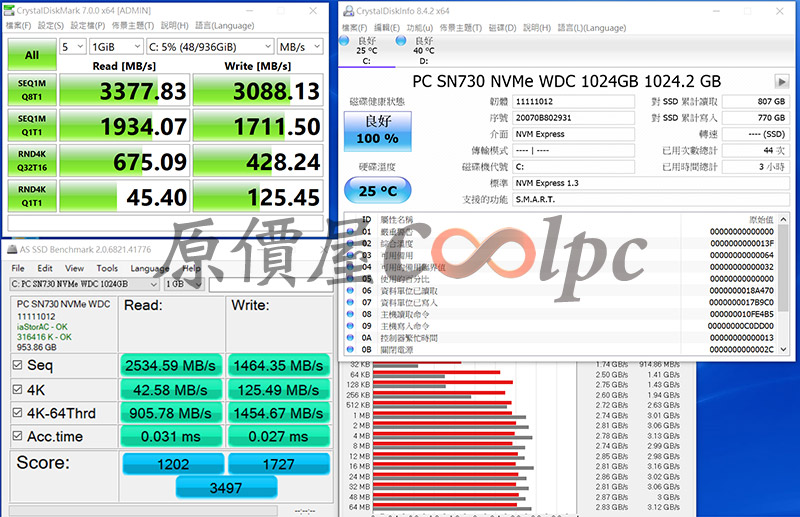
Task: Click the 25 °C temperature indicator button
Action: coord(378,190)
